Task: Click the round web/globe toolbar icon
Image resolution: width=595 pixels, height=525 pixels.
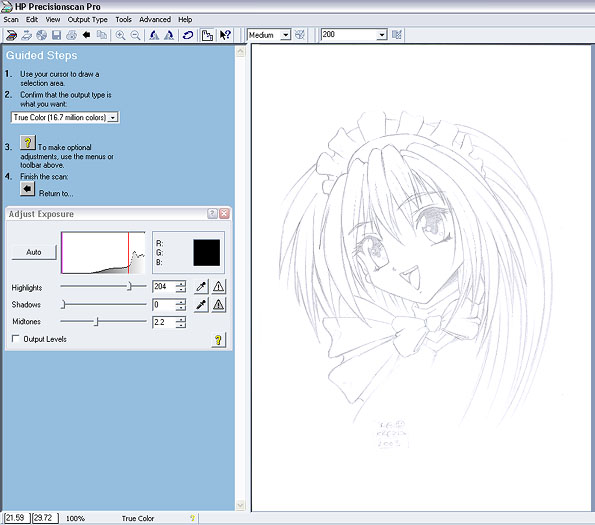Action: (41, 35)
